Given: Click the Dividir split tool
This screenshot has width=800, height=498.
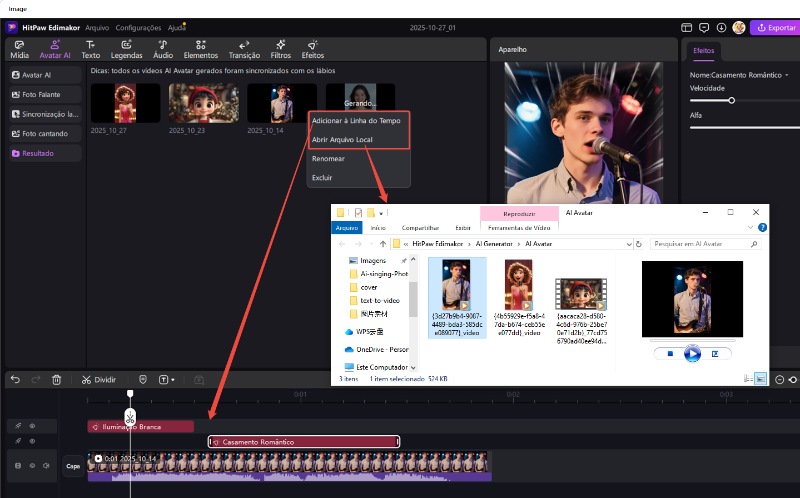Looking at the screenshot, I should coord(99,380).
